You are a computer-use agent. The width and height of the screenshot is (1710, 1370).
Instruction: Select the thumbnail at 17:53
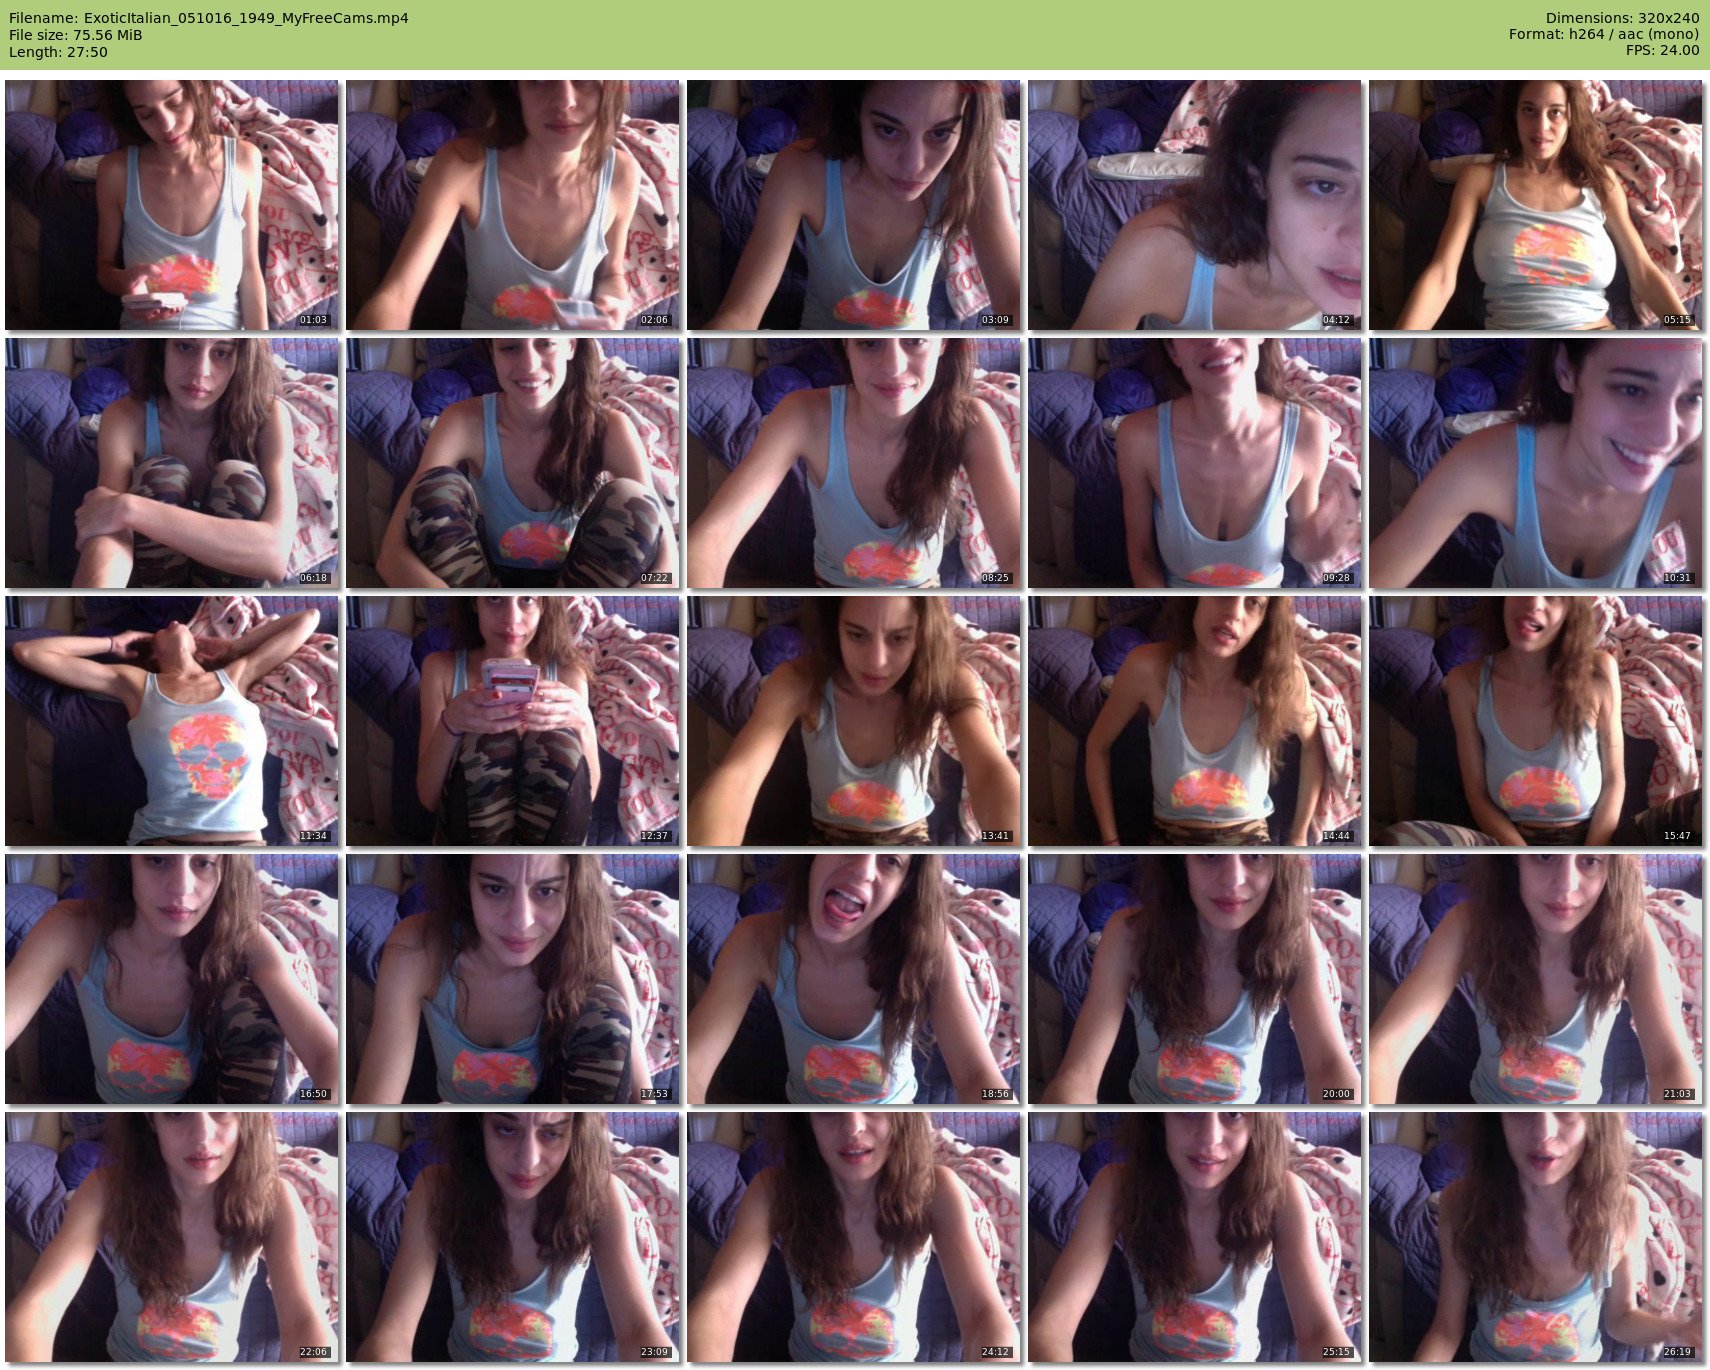click(512, 979)
